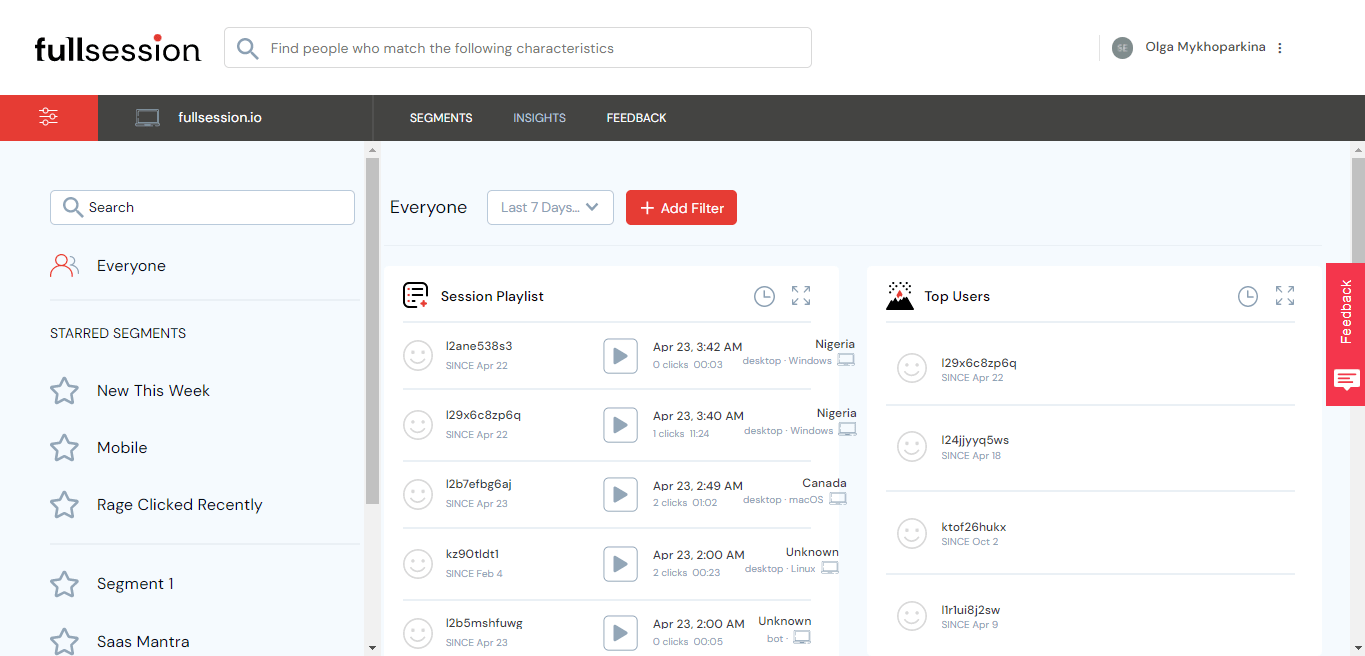This screenshot has height=656, width=1365.
Task: Play session from user l2ane538s3
Action: coord(620,355)
